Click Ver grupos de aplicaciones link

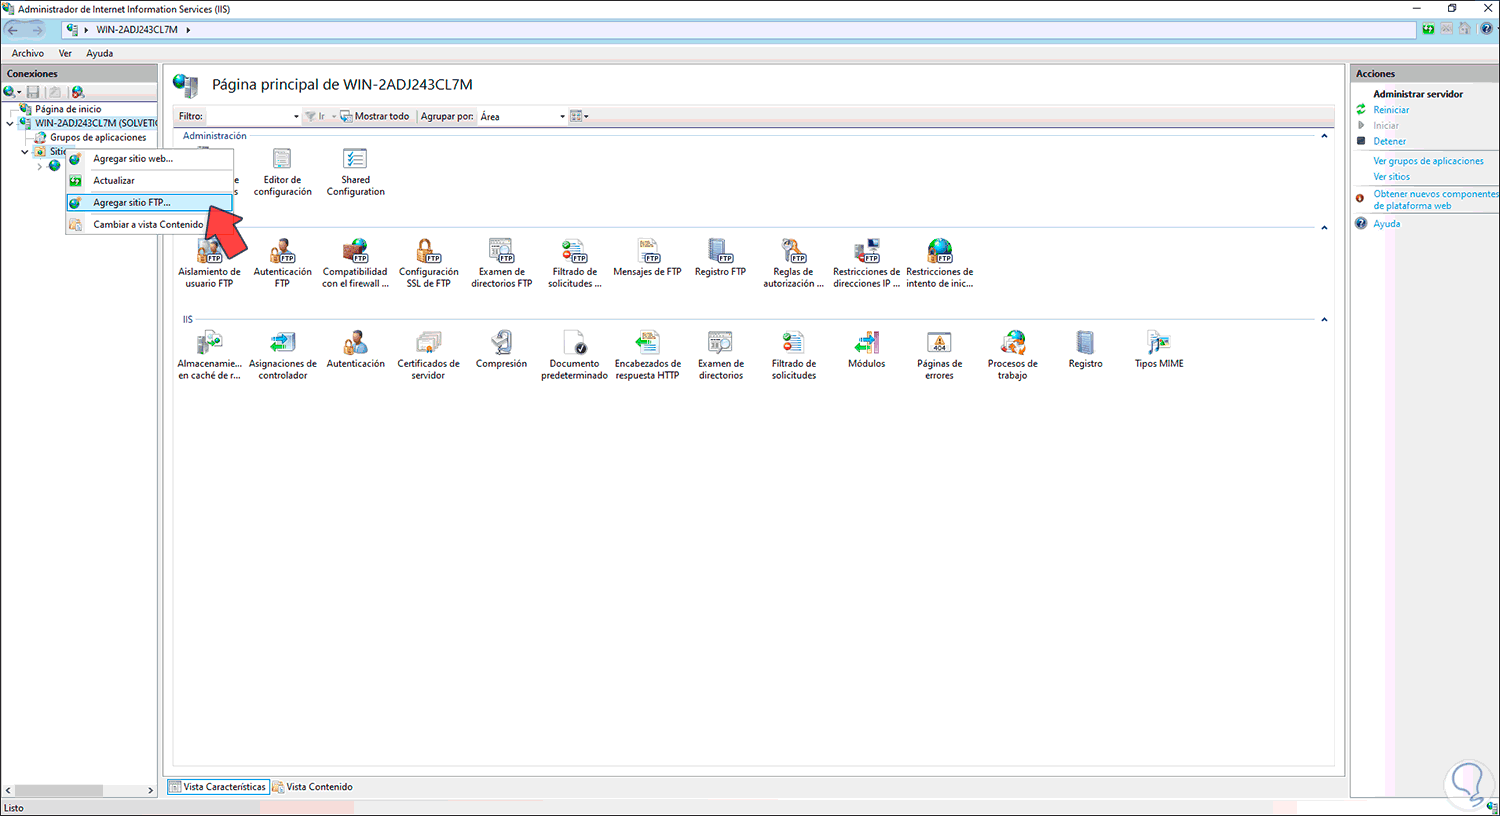tap(1428, 161)
